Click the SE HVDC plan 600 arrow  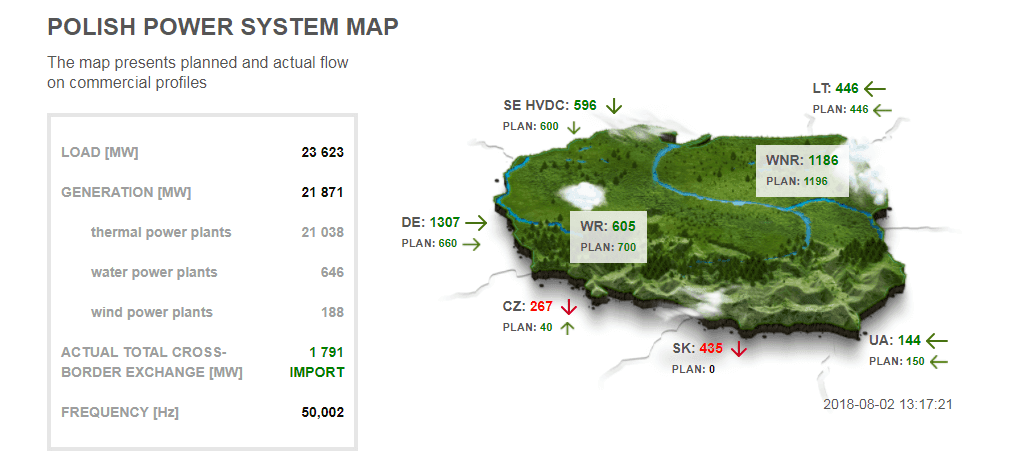click(573, 127)
